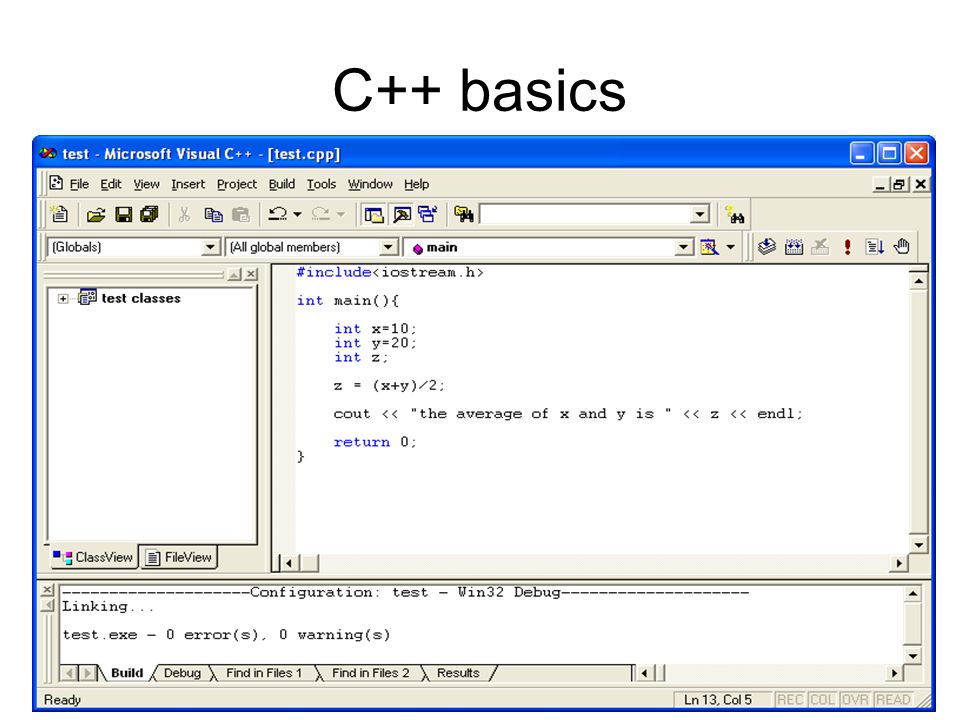Expand the test classes tree node
960x720 pixels.
pos(63,299)
